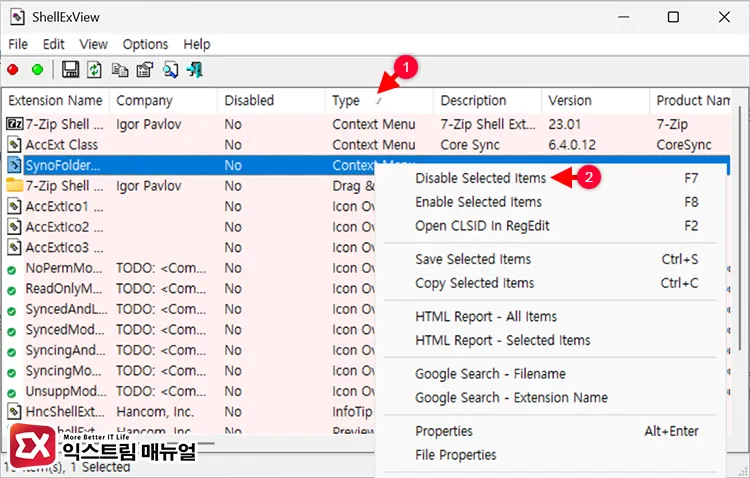Click the green check icon of SyncedAndL row
The image size is (750, 478).
point(11,311)
